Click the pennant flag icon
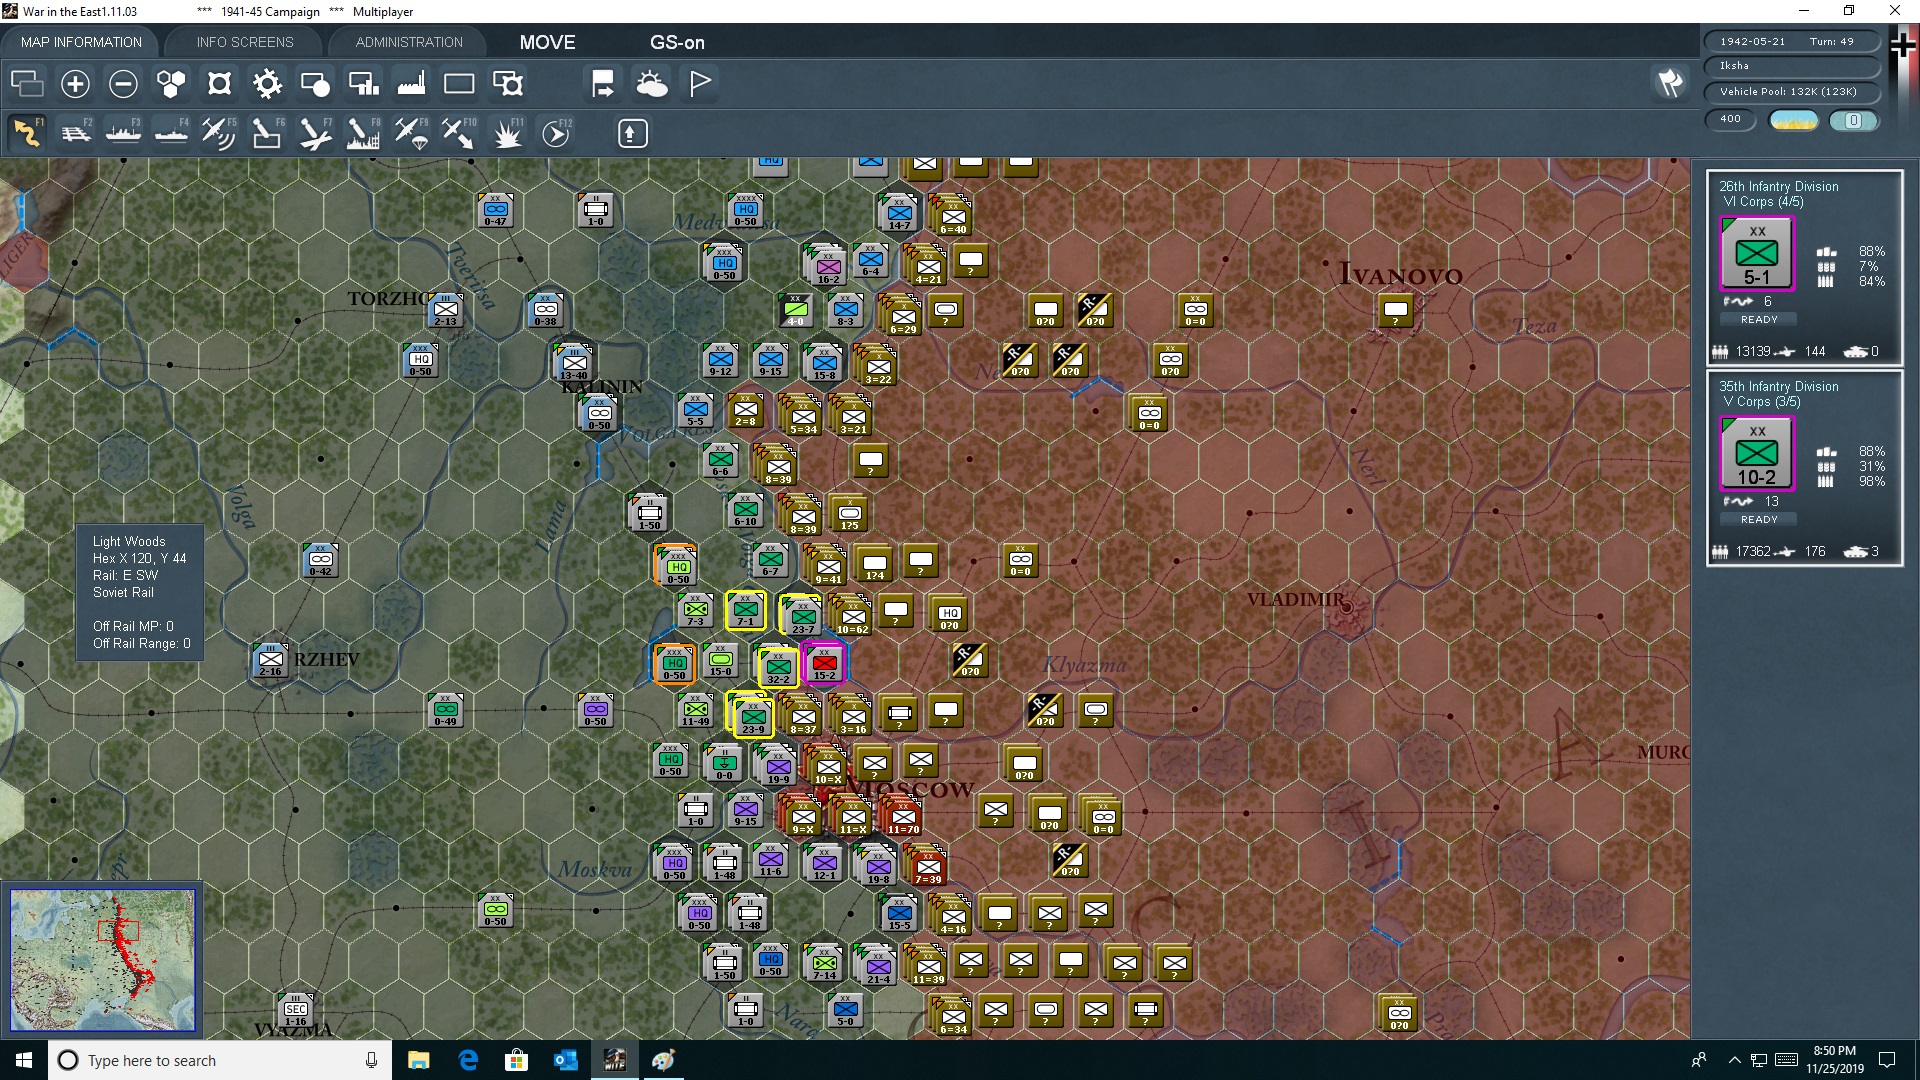Screen dimensions: 1920x1080 coord(700,84)
